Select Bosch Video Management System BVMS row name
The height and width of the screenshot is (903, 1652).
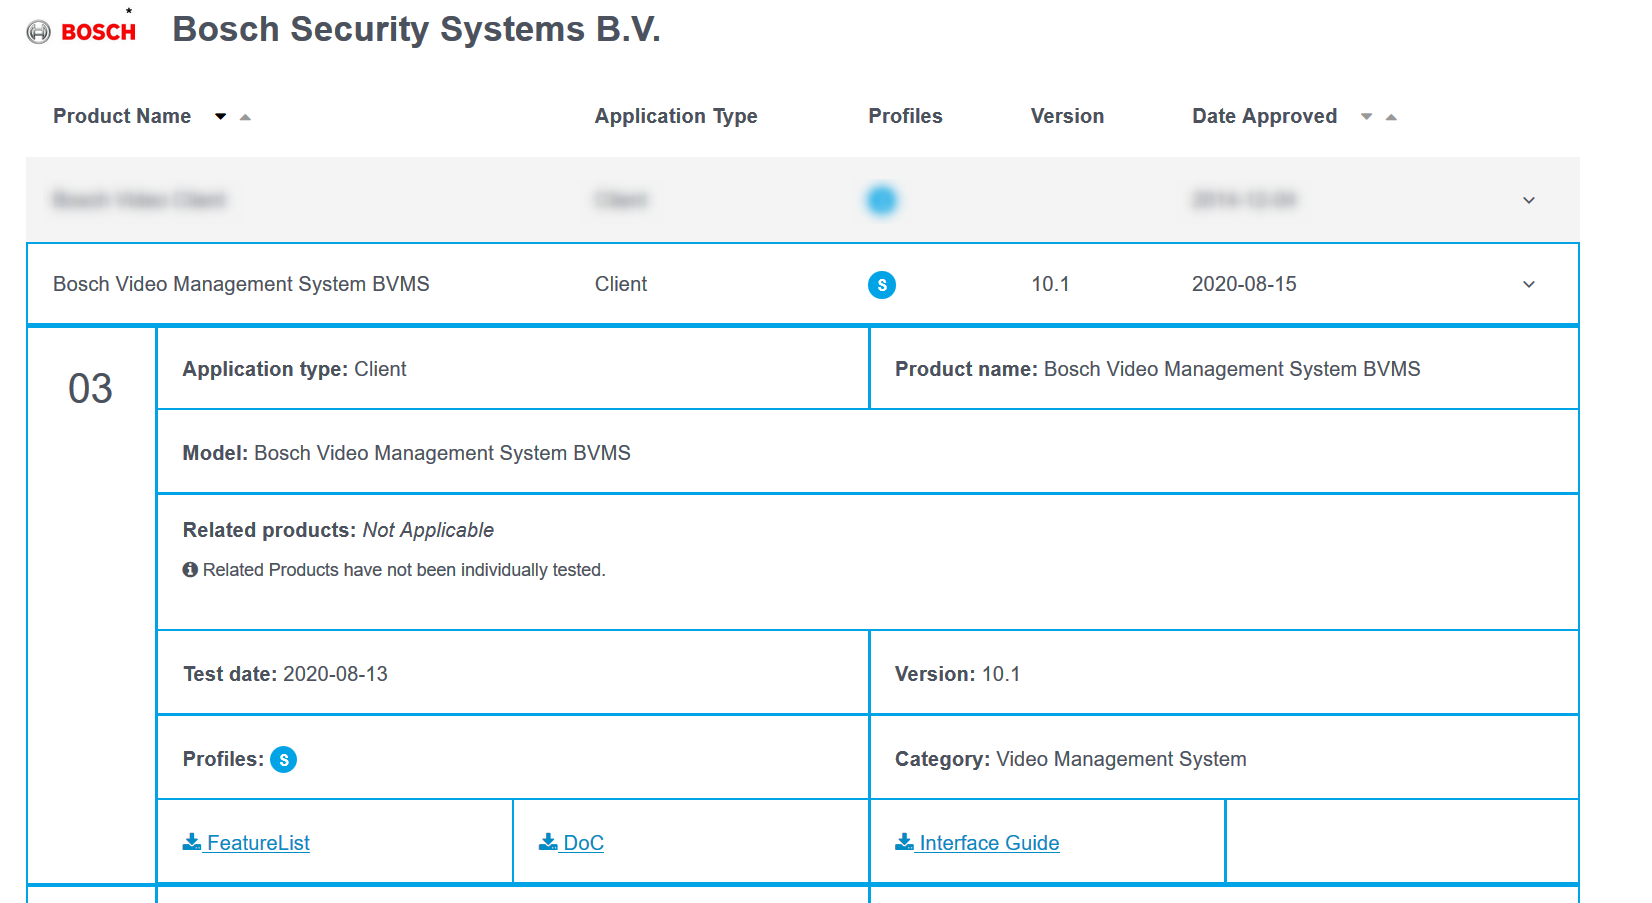point(241,284)
